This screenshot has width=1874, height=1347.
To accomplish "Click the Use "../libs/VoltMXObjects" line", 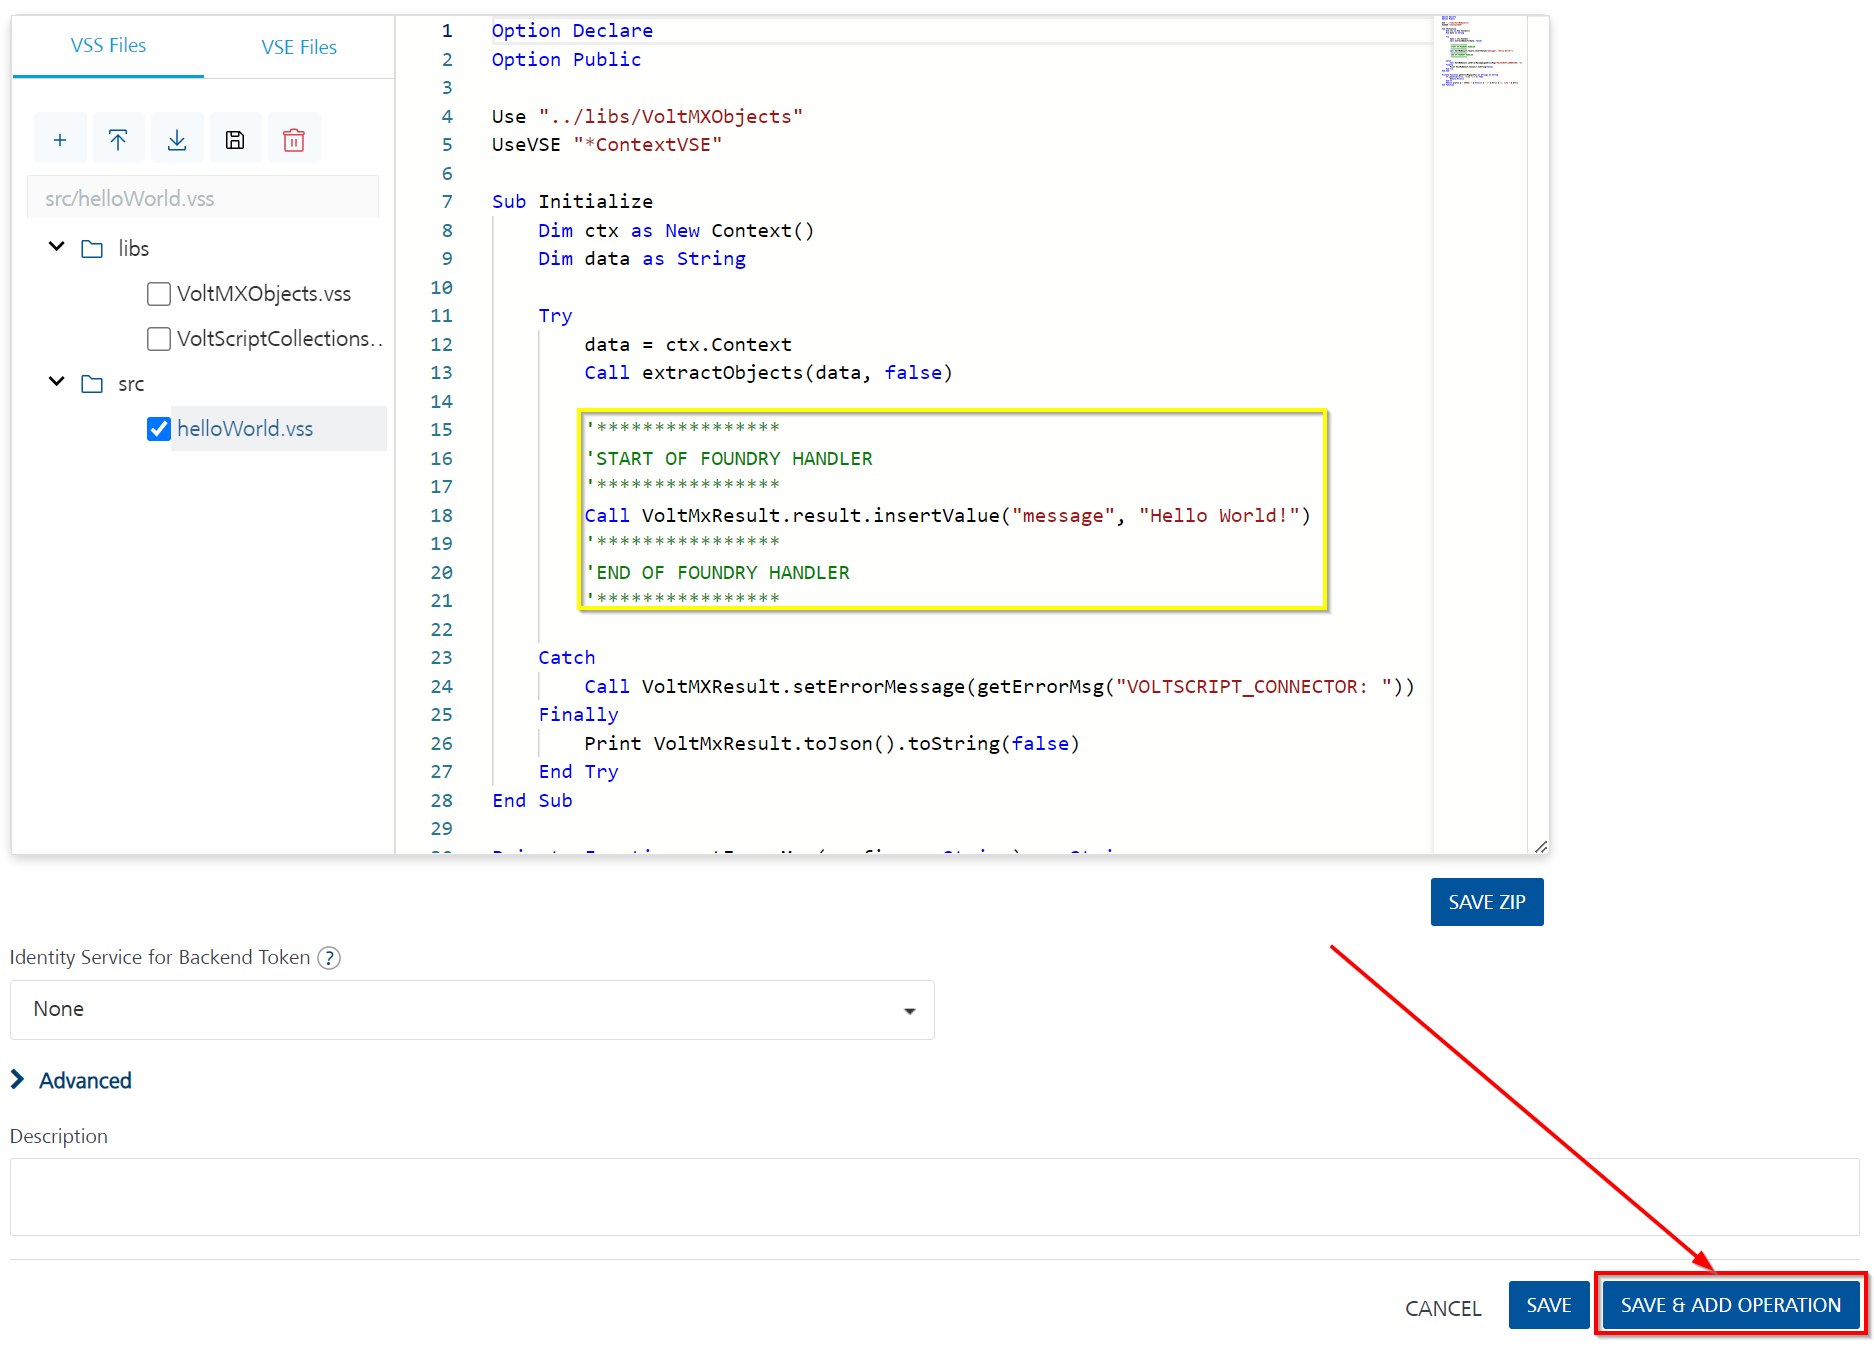I will (x=647, y=117).
